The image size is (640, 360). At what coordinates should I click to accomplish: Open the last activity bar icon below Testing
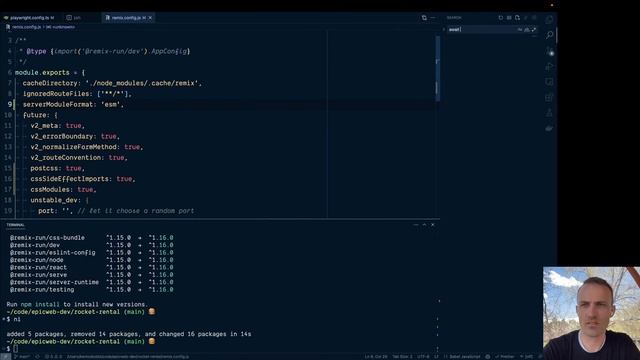549,128
